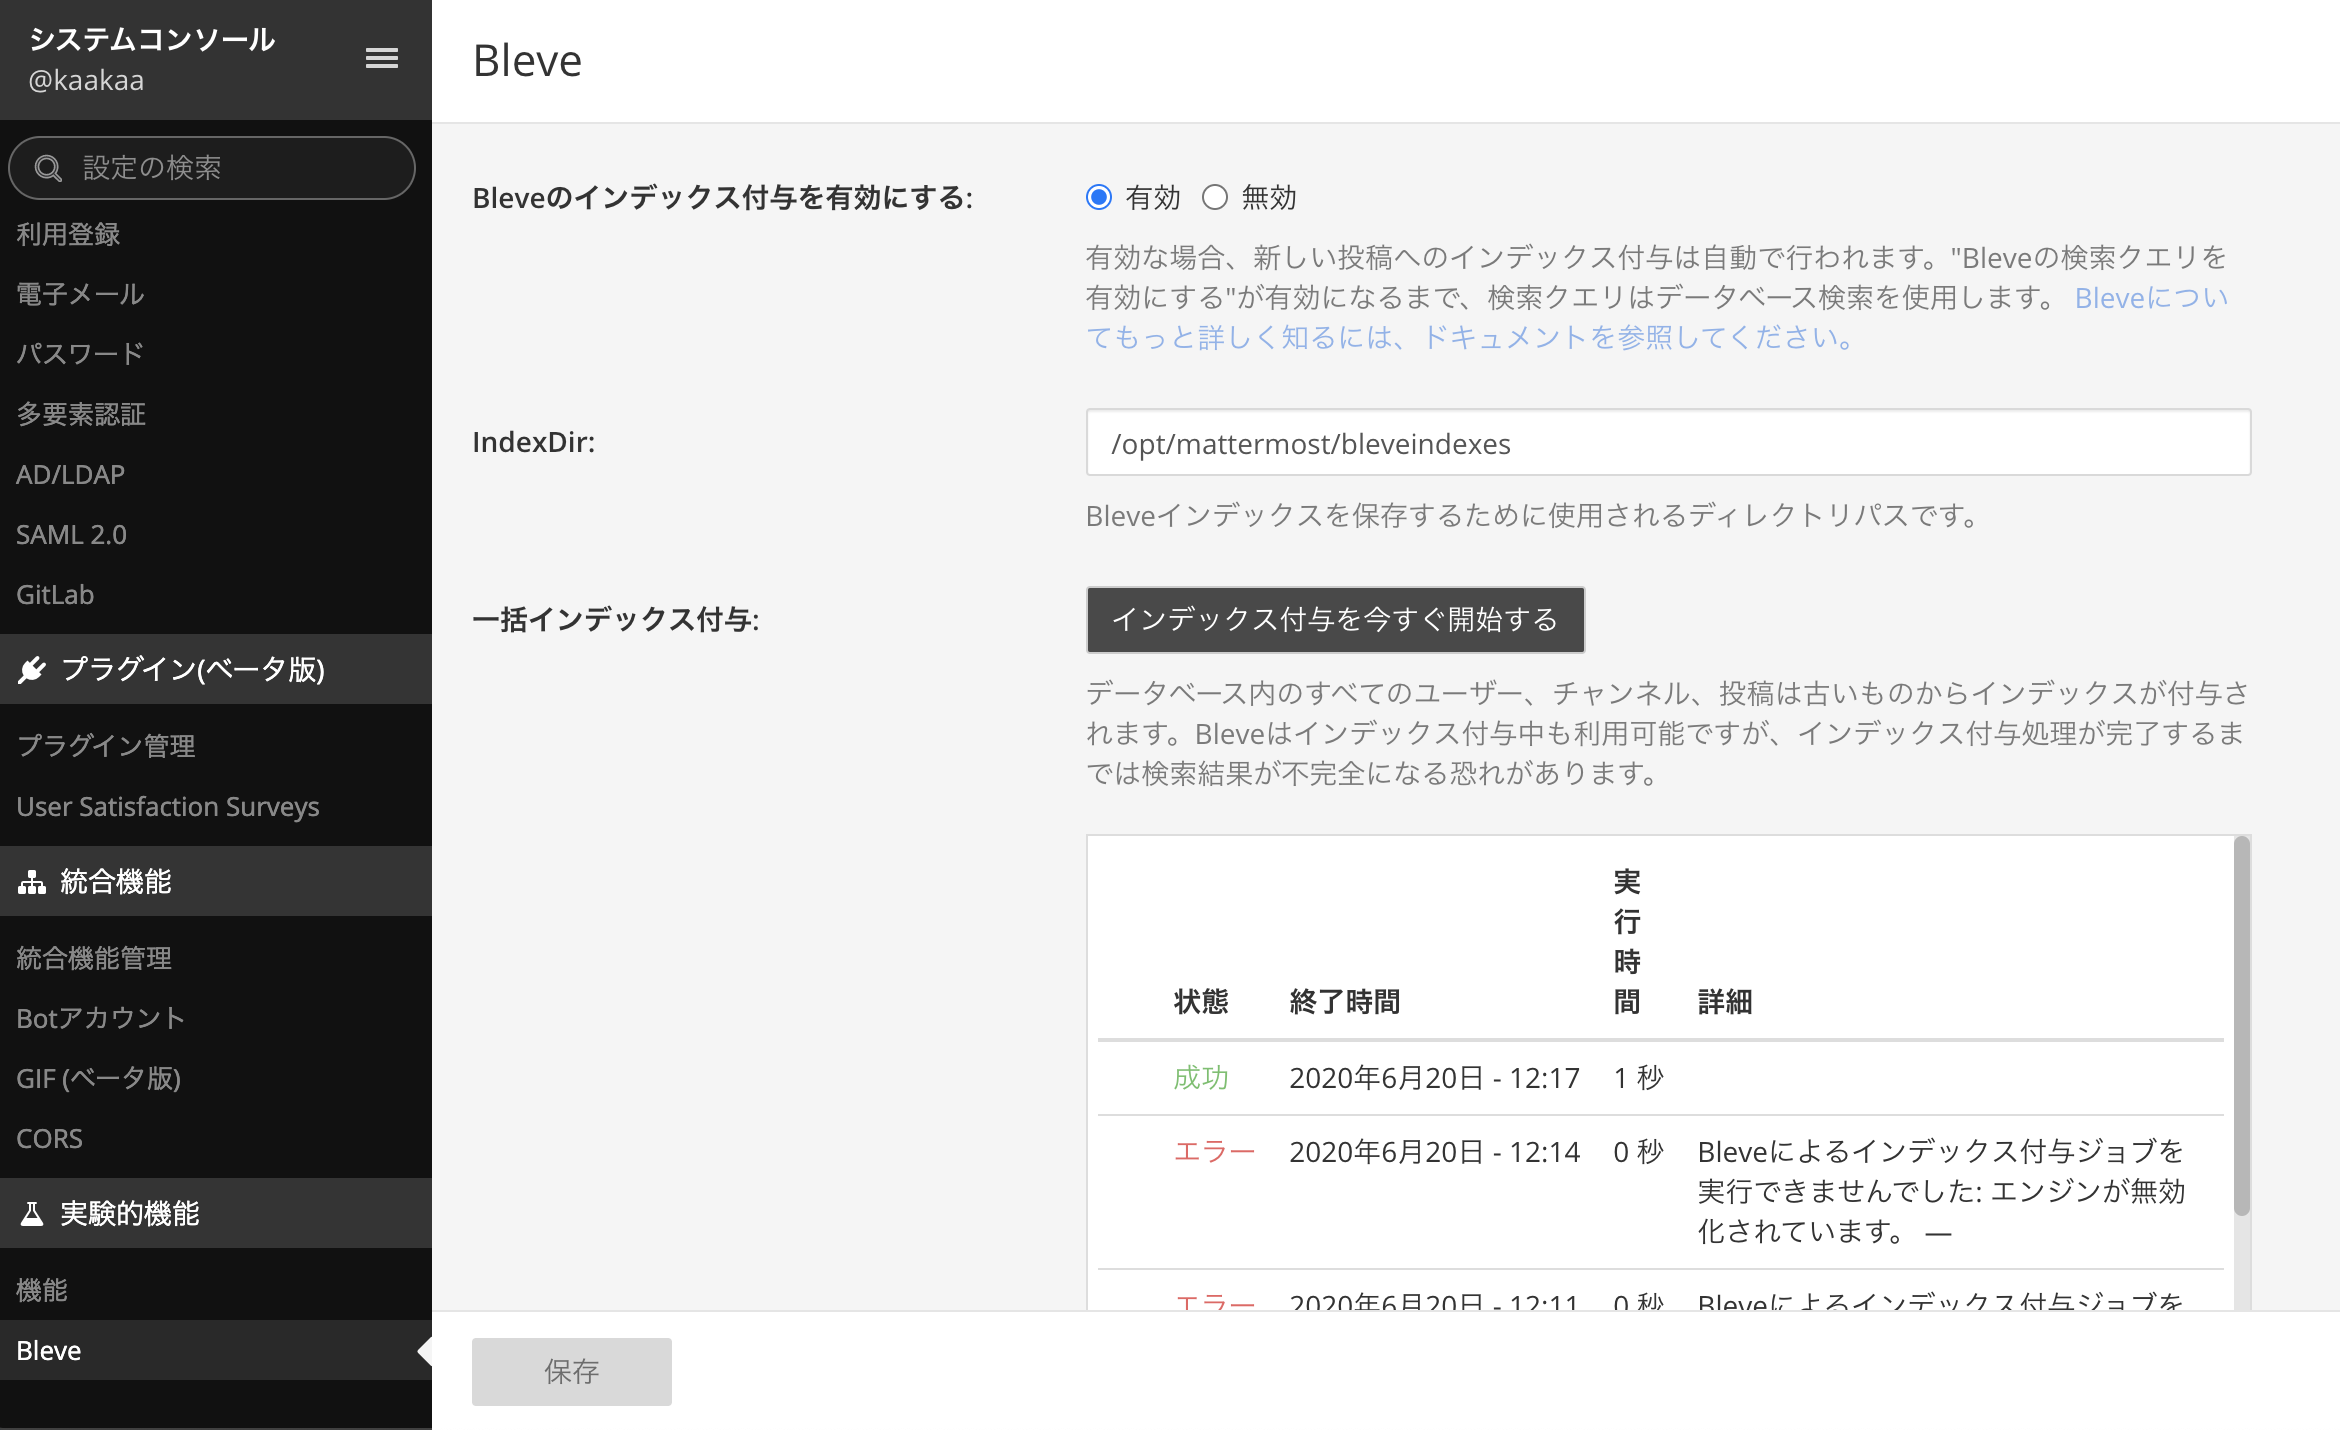The image size is (2340, 1430).
Task: Click the 実行時間 column header
Action: pyautogui.click(x=1627, y=941)
